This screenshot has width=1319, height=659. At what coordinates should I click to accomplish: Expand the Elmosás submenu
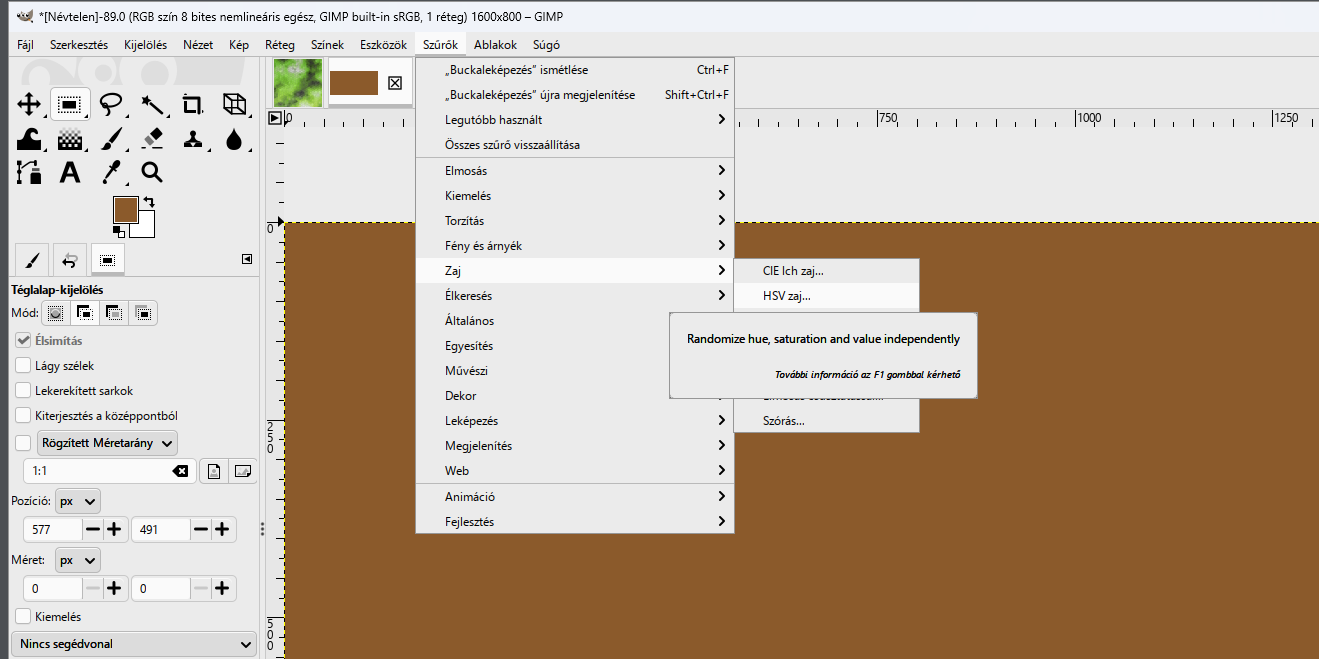[575, 171]
